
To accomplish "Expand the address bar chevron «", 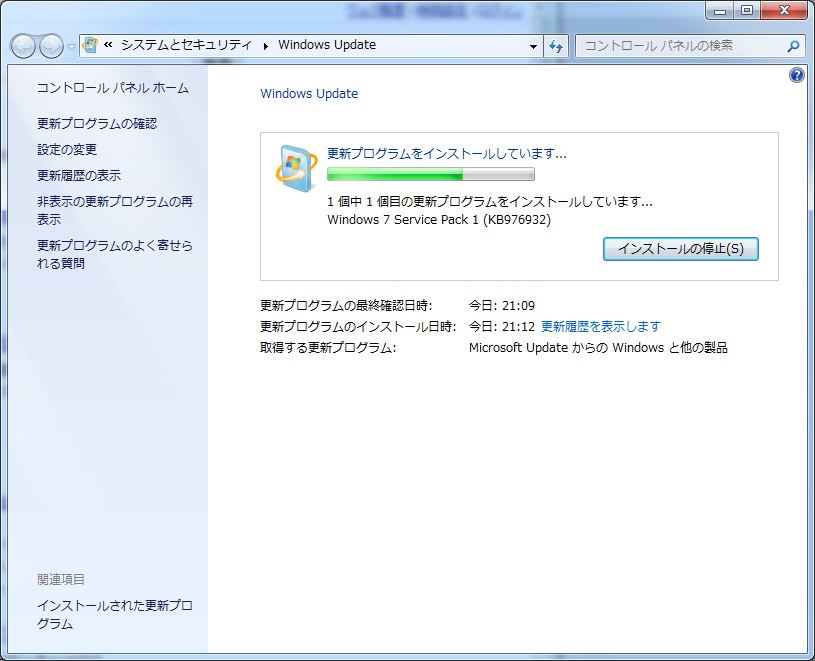I will (x=108, y=45).
